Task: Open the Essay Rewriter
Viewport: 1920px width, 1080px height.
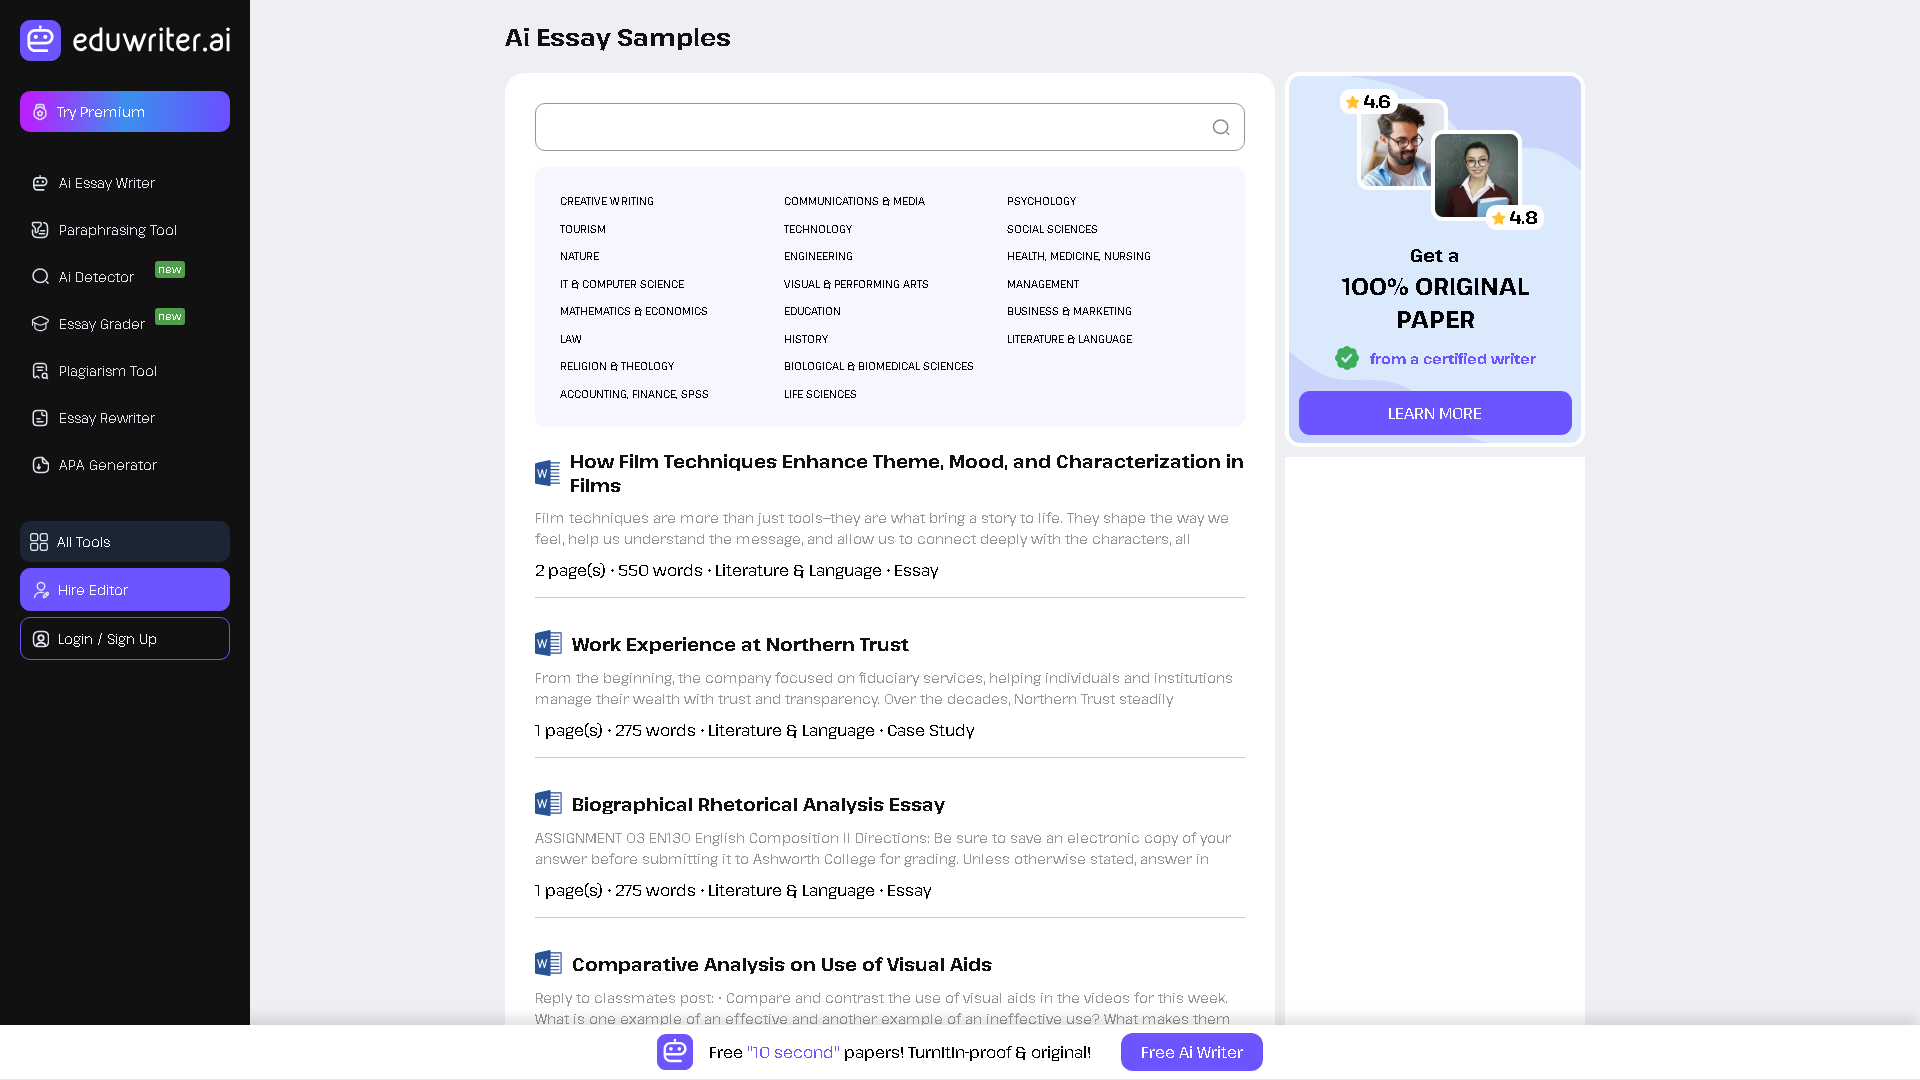Action: point(107,418)
